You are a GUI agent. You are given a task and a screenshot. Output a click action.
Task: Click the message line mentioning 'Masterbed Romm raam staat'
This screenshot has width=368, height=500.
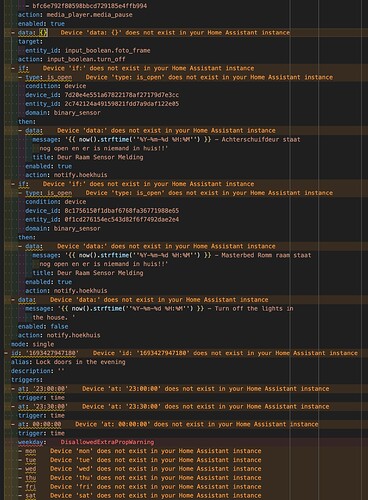click(x=172, y=255)
